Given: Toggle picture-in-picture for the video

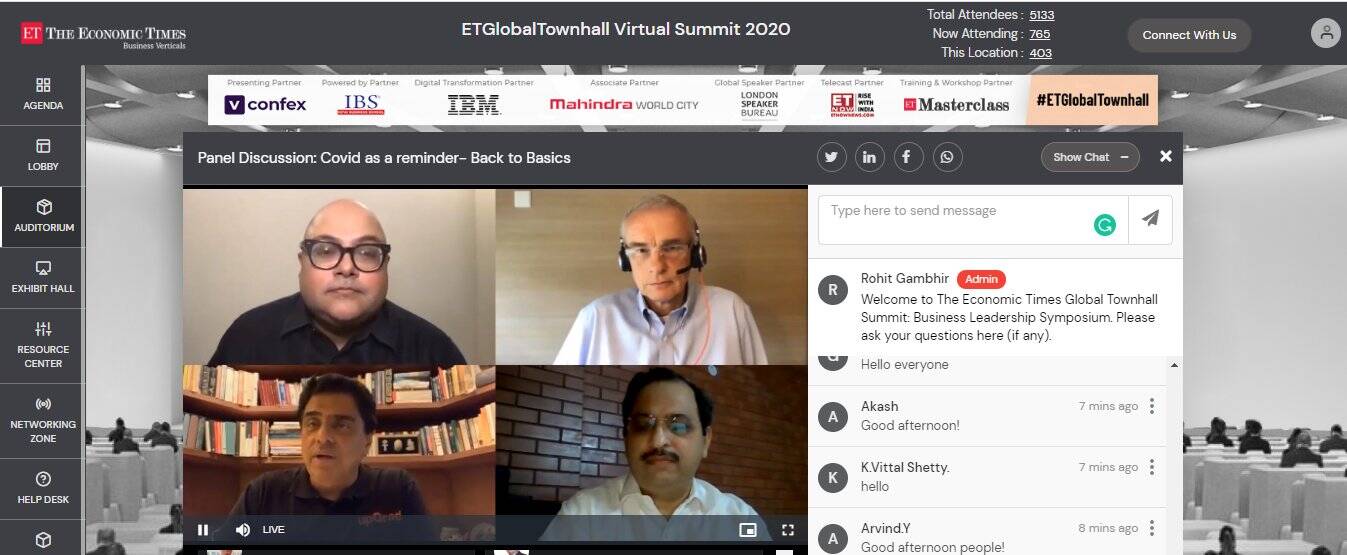Looking at the screenshot, I should click(x=748, y=530).
